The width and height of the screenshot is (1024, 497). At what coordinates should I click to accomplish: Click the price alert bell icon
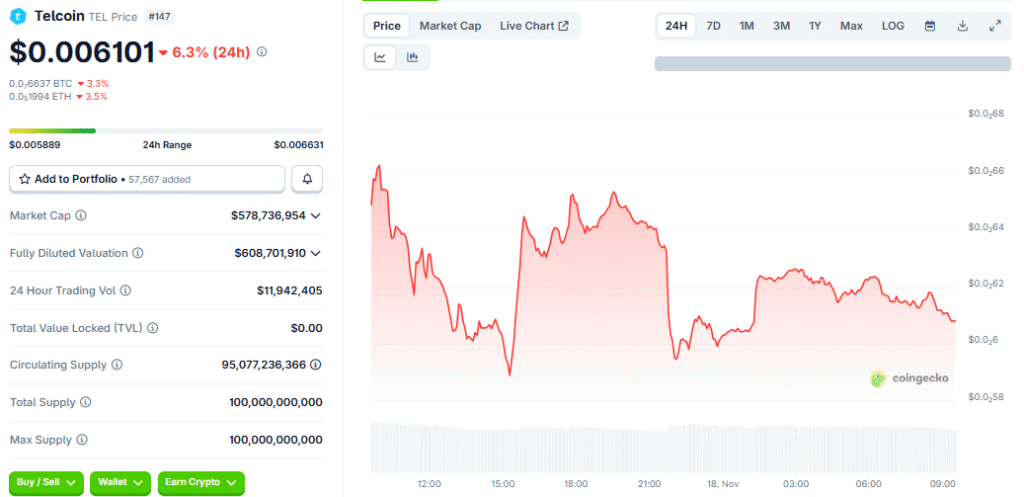pyautogui.click(x=307, y=179)
